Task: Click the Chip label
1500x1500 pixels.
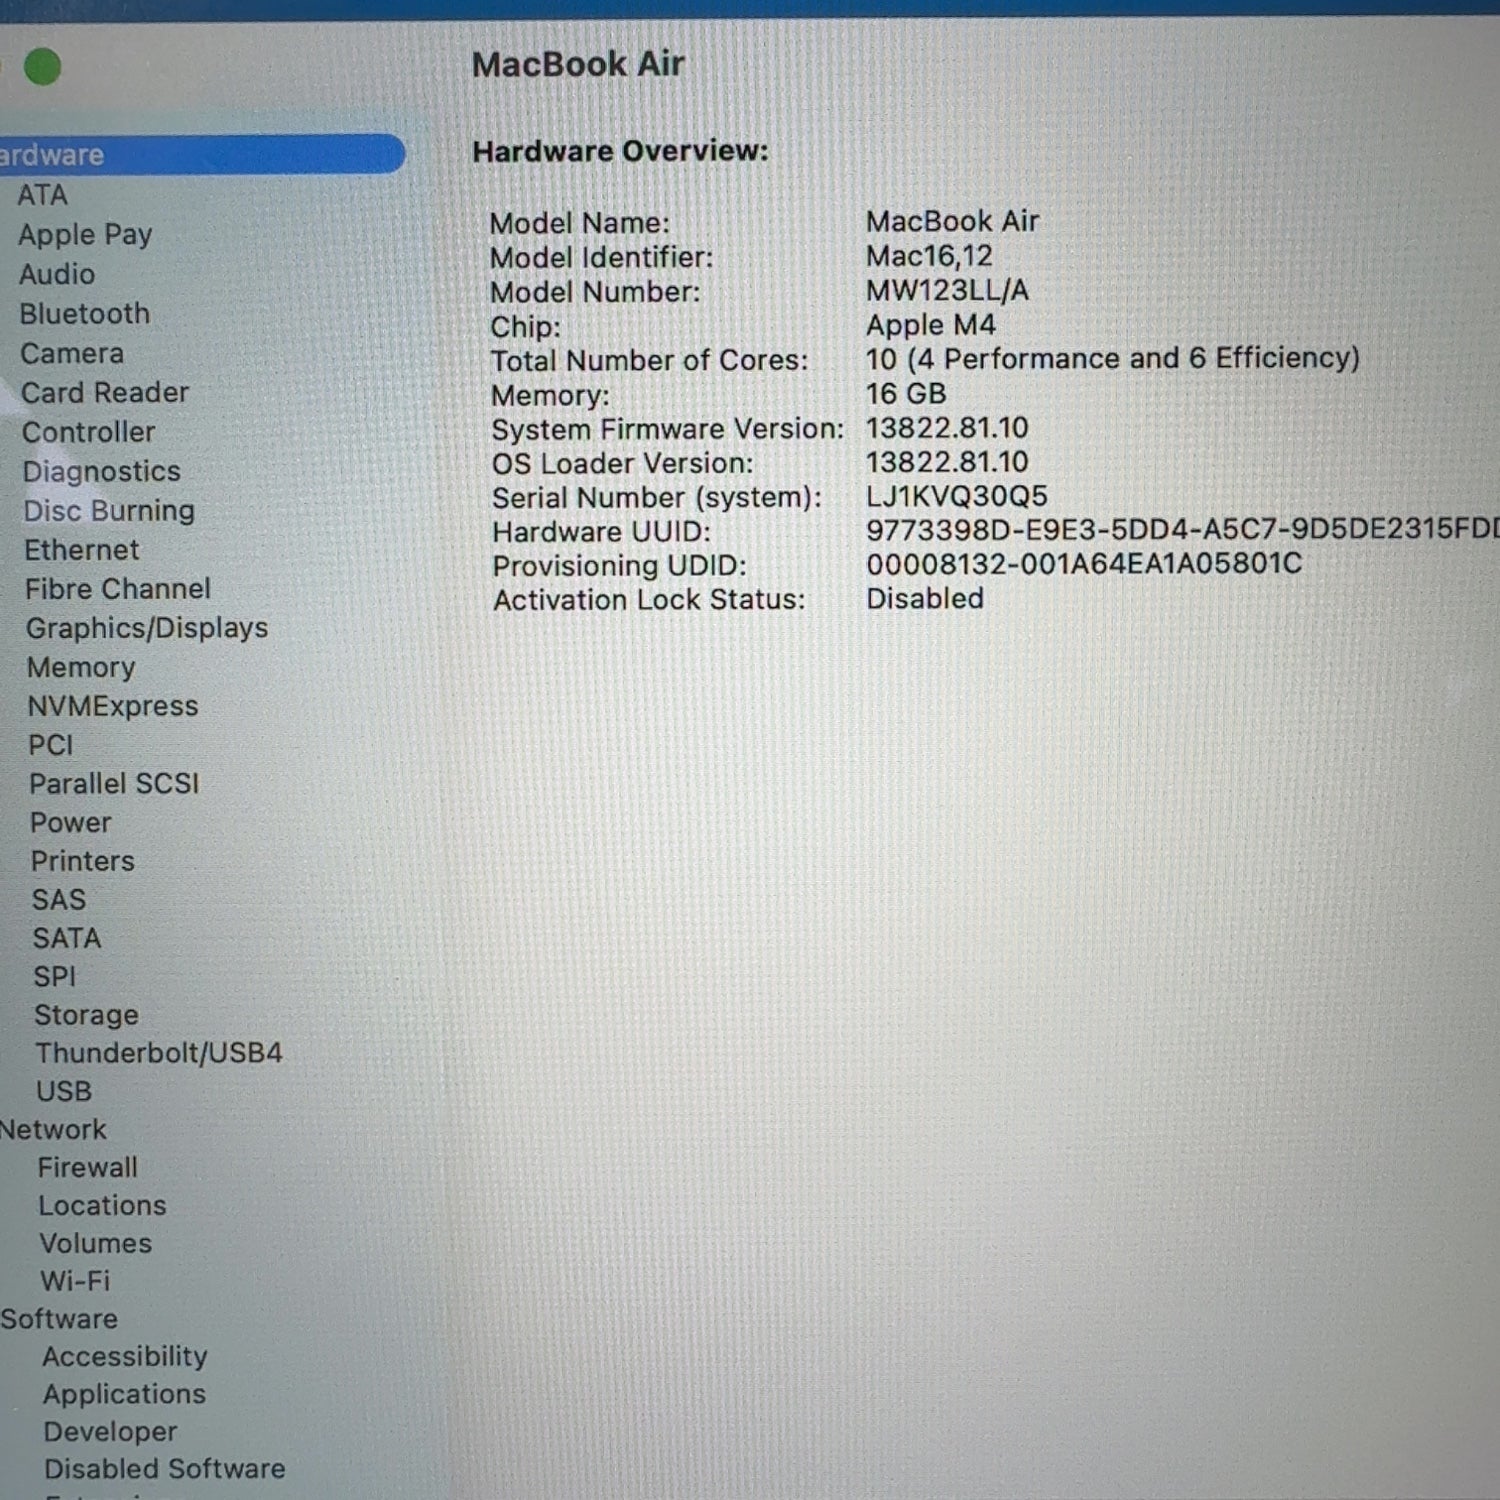Action: [x=526, y=327]
